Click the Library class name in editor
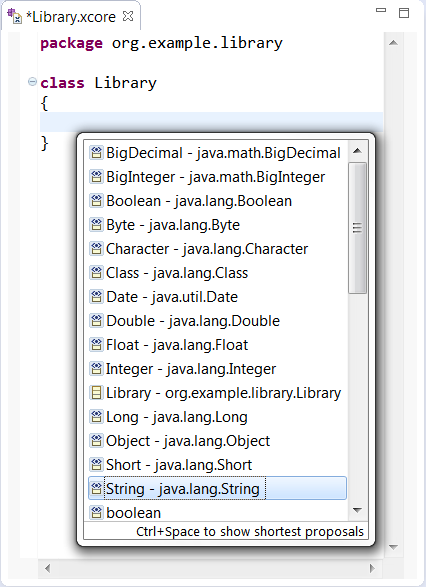The height and width of the screenshot is (587, 426). click(125, 83)
